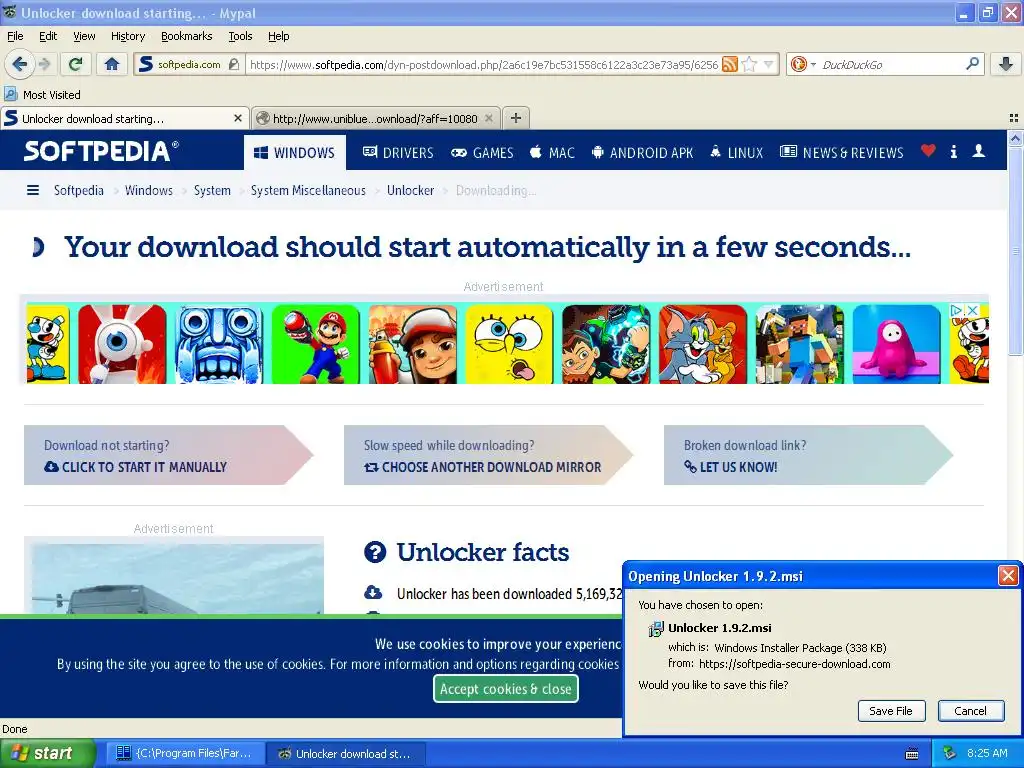1024x768 pixels.
Task: Cancel the Unlocker download dialog
Action: 970,711
